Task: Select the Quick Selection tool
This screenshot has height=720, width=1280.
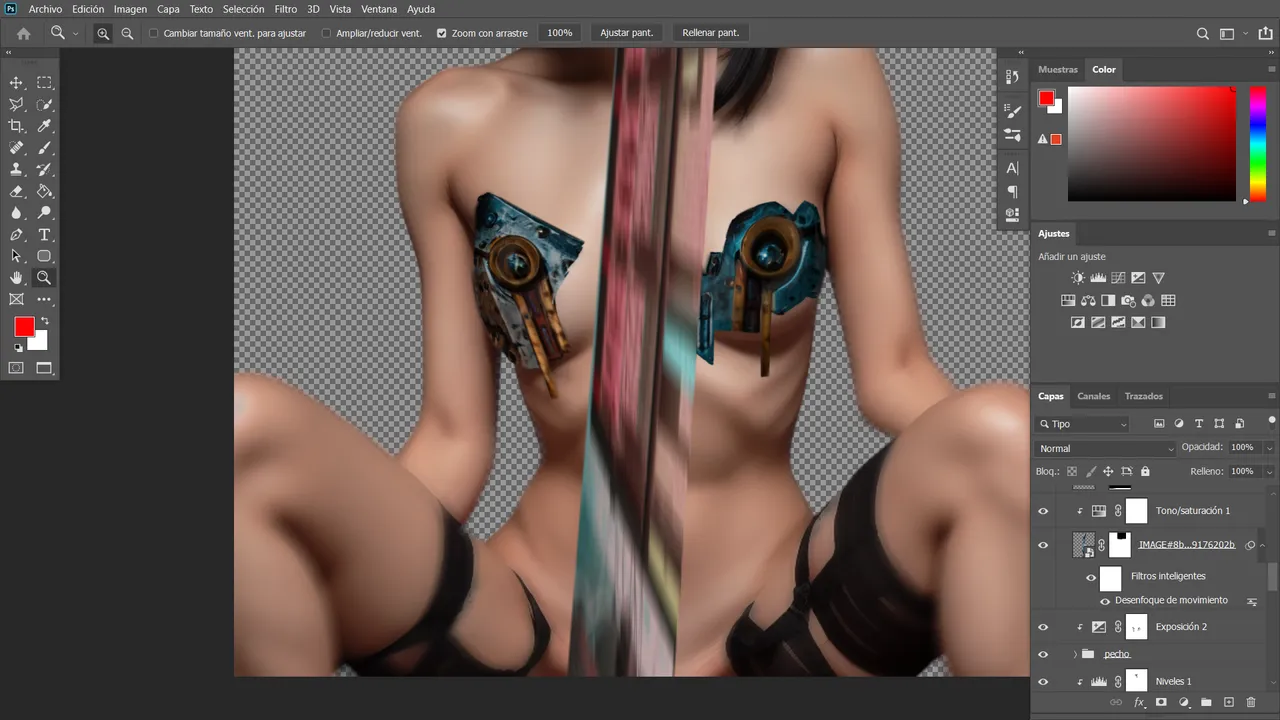Action: coord(44,105)
